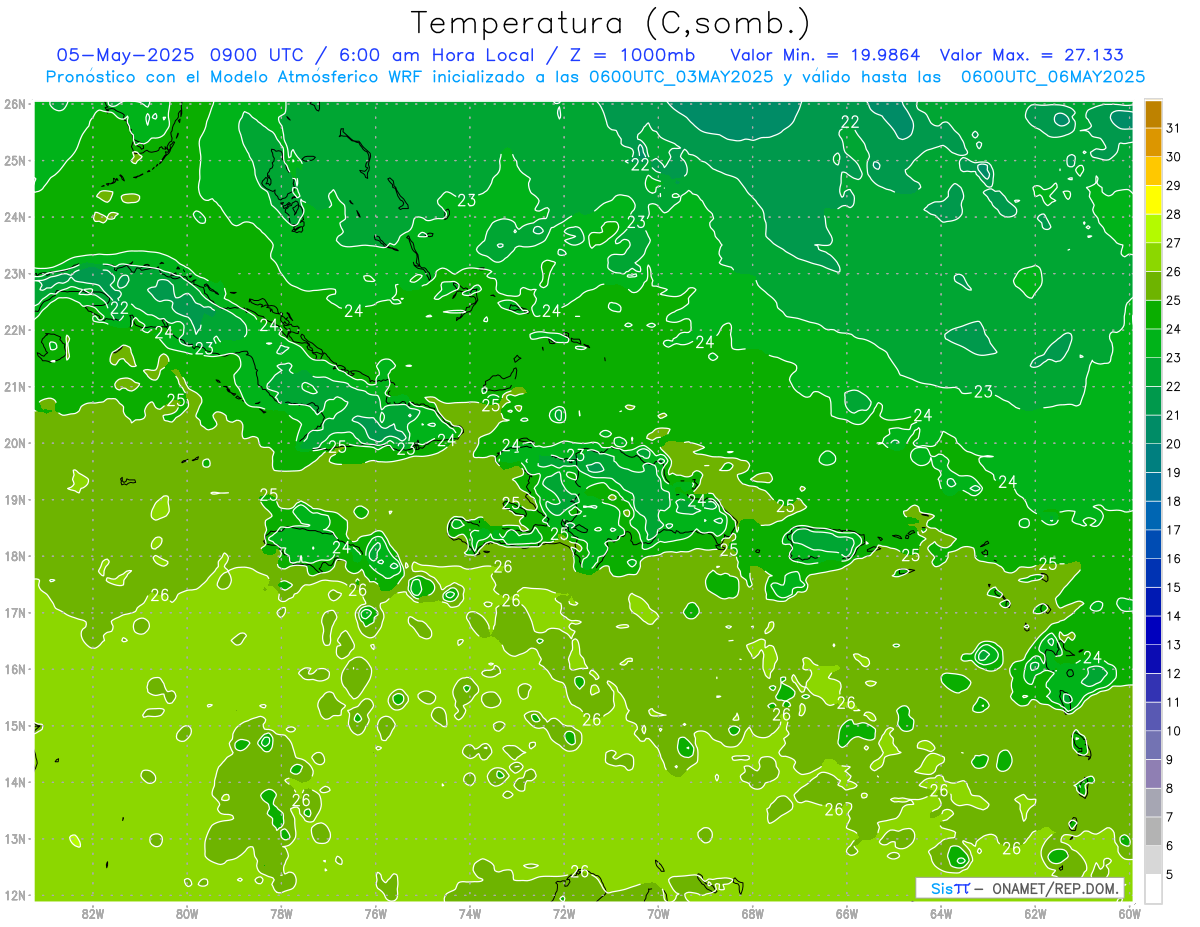This screenshot has width=1200, height=927.
Task: Click the 25N latitude axis label
Action: click(15, 161)
